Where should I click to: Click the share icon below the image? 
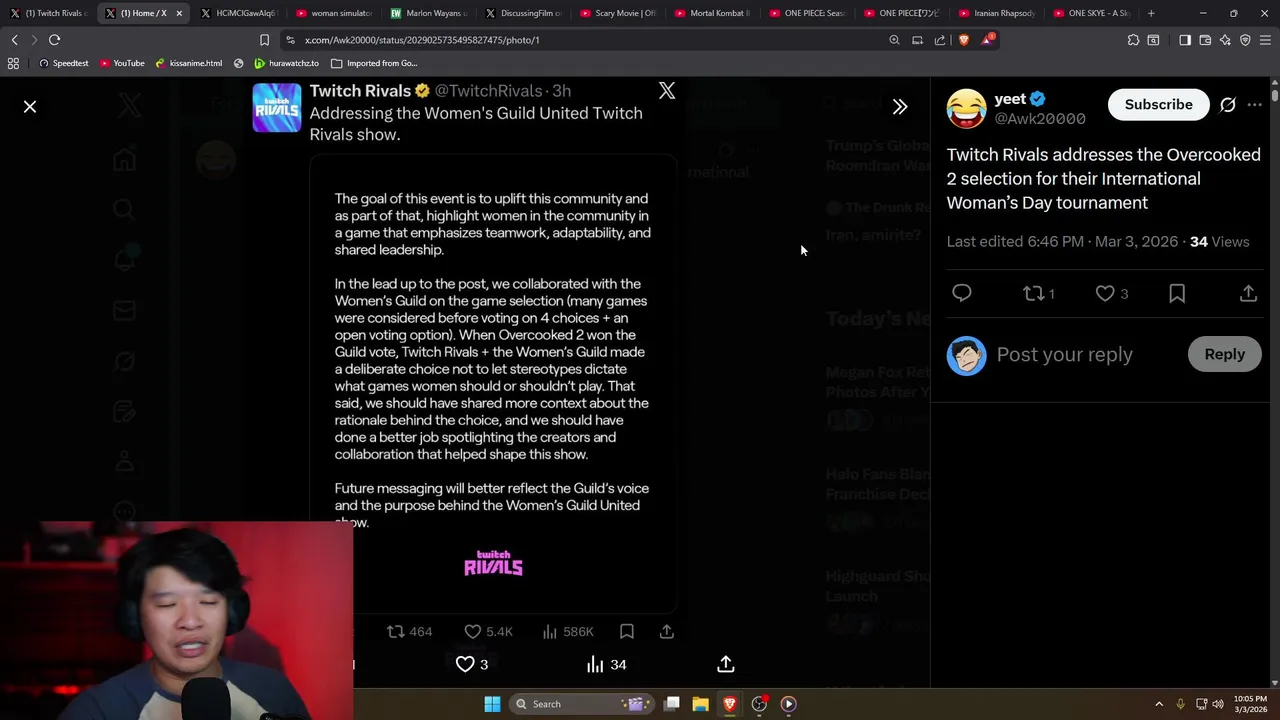pyautogui.click(x=726, y=664)
